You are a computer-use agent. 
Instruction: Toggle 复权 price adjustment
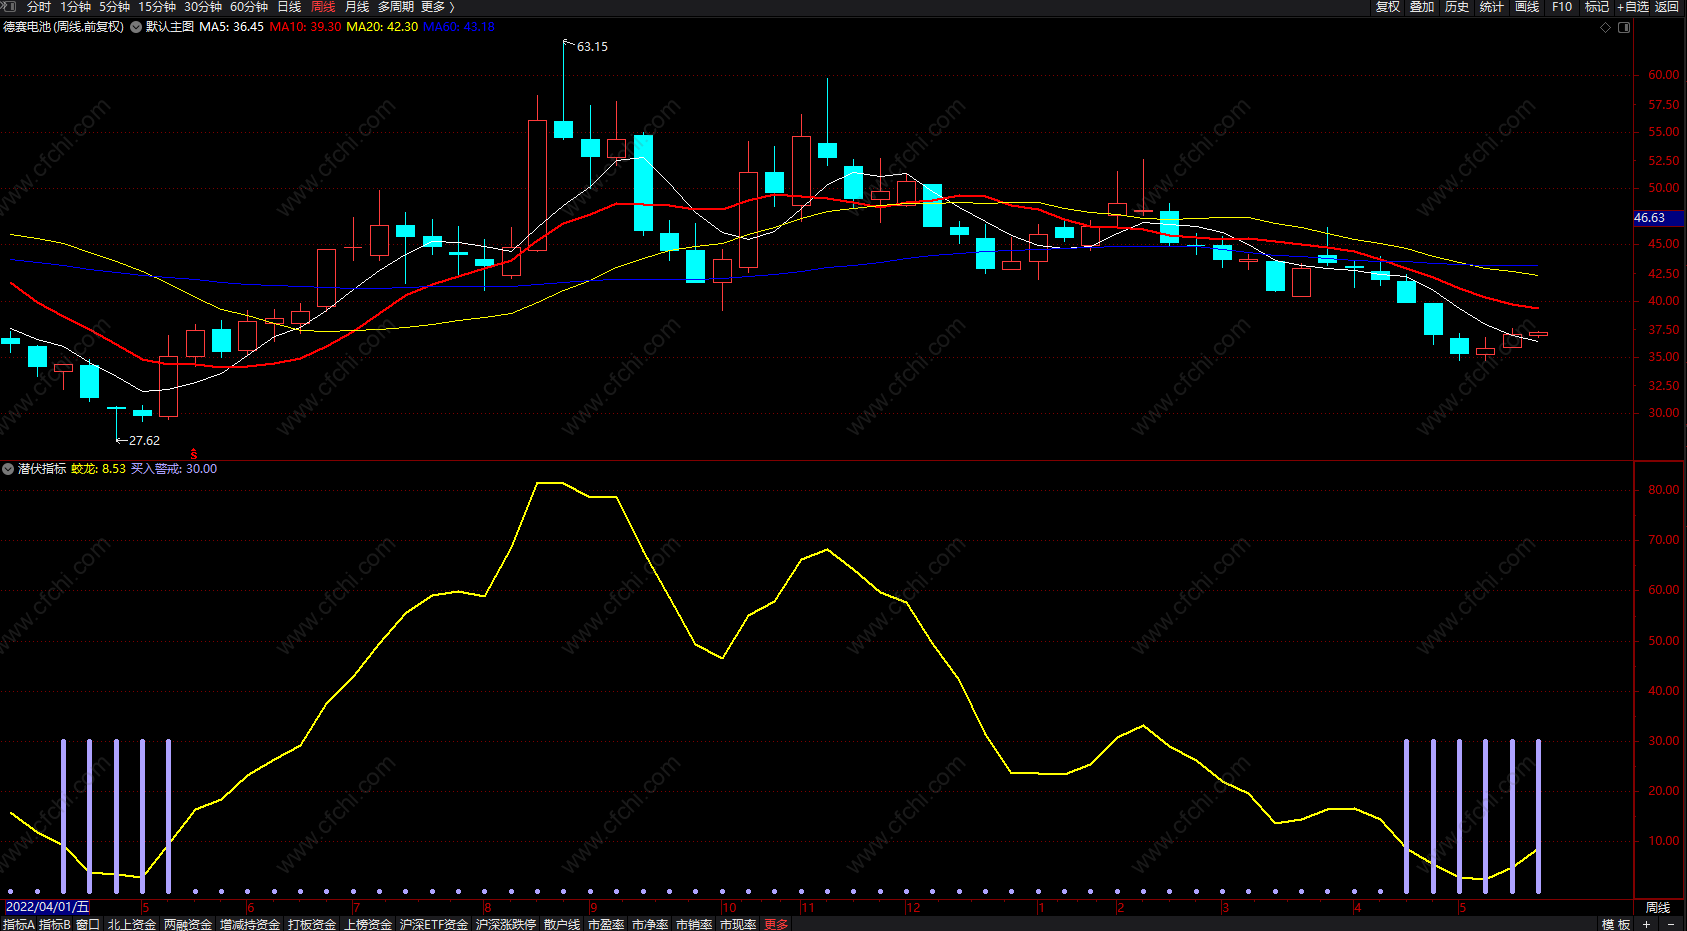(x=1388, y=7)
